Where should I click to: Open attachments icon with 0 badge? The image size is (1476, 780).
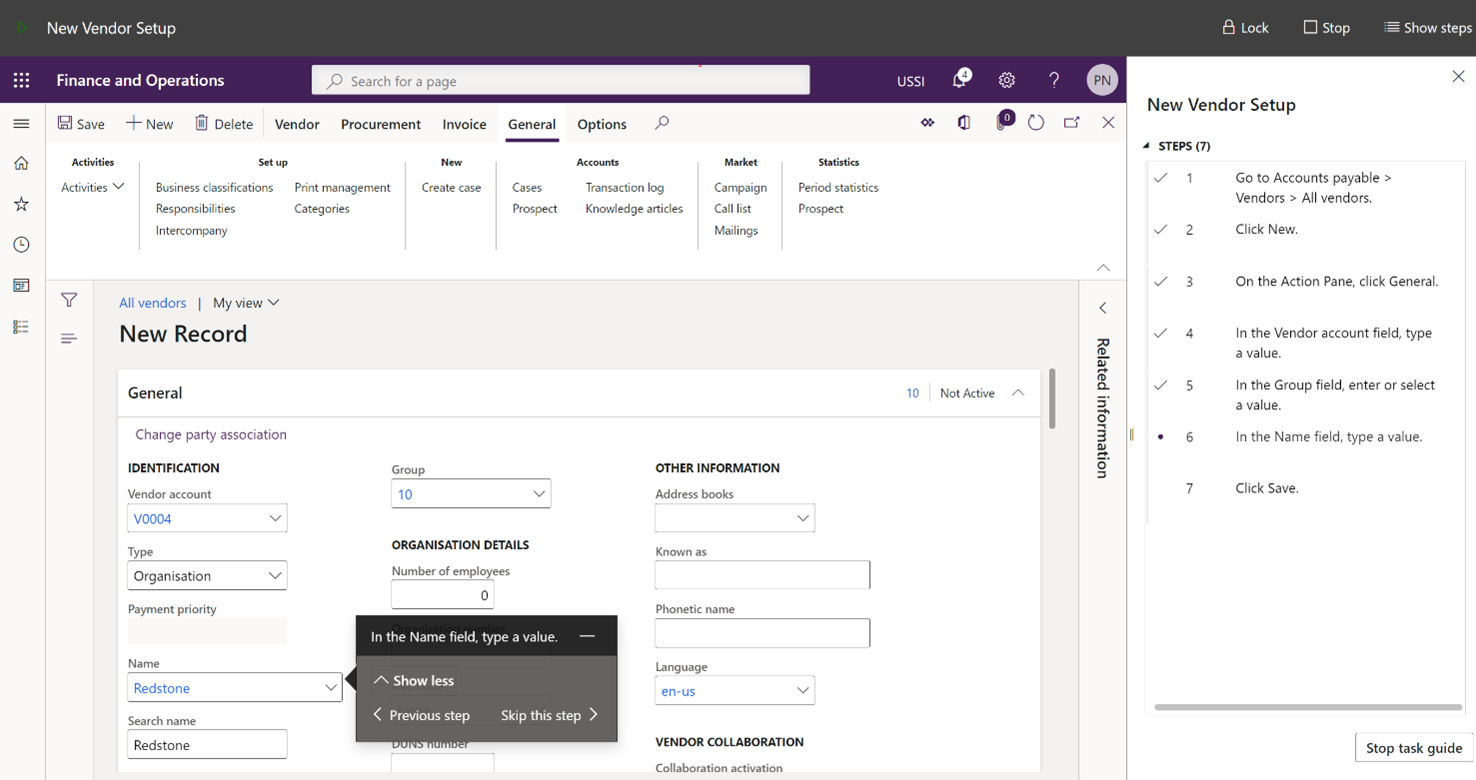(x=1003, y=121)
